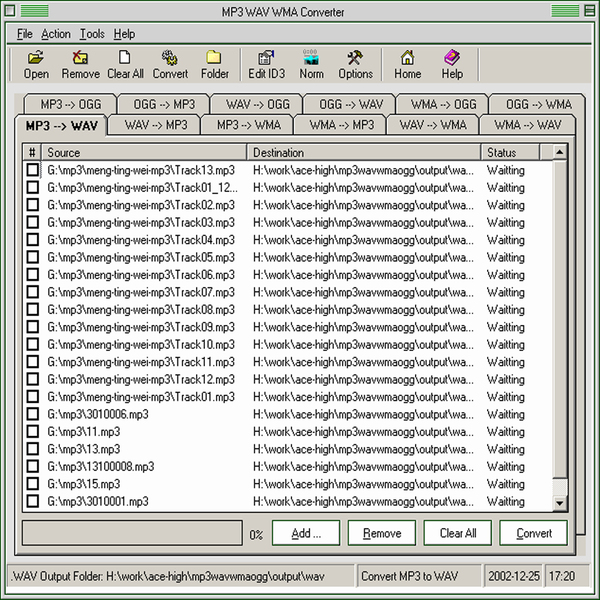This screenshot has height=600, width=600.
Task: Tick the Track02.mp3 checkbox
Action: tap(33, 205)
